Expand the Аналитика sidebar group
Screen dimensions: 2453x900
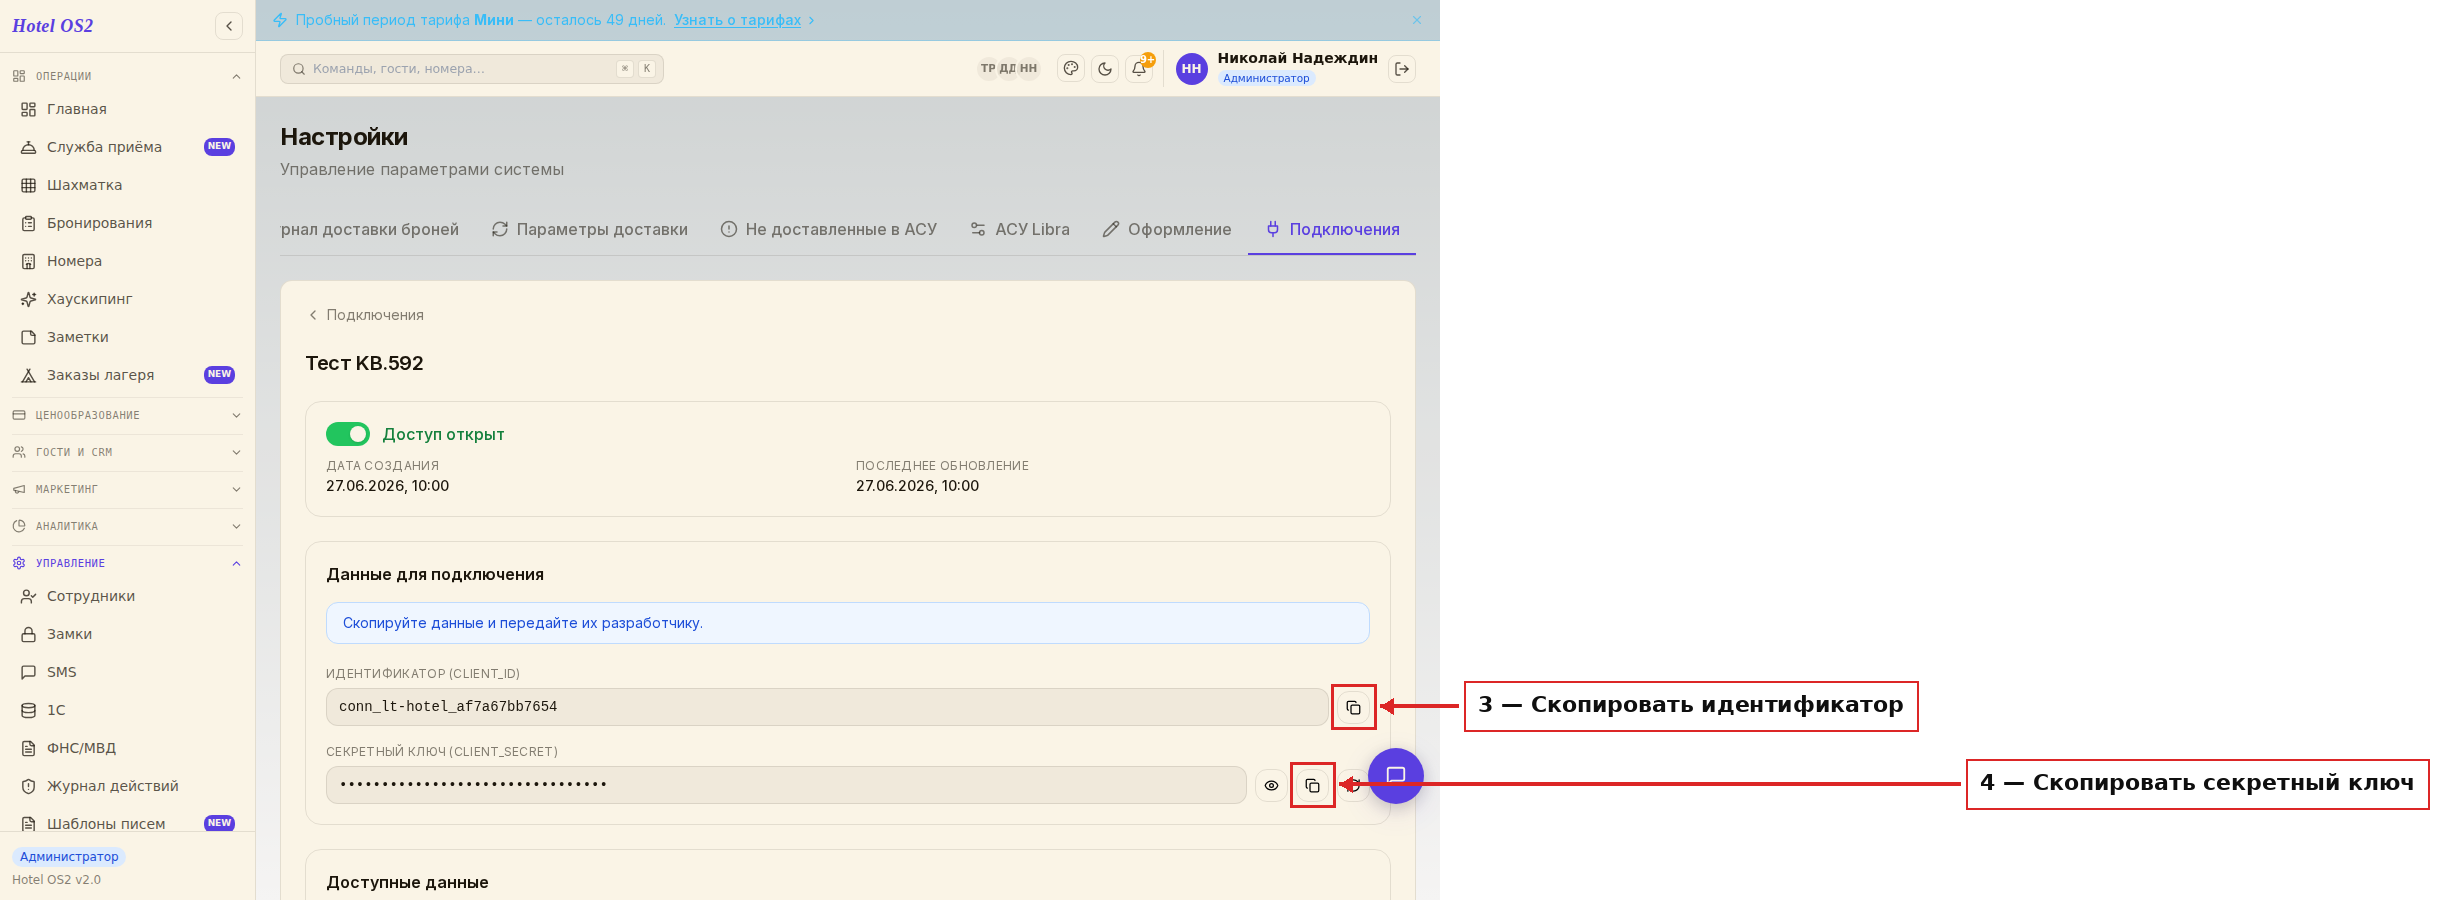[127, 526]
